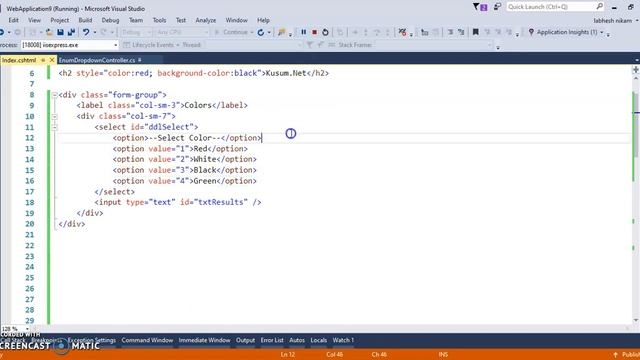Click the Save file icon
This screenshot has width=640, height=360.
click(x=60, y=32)
